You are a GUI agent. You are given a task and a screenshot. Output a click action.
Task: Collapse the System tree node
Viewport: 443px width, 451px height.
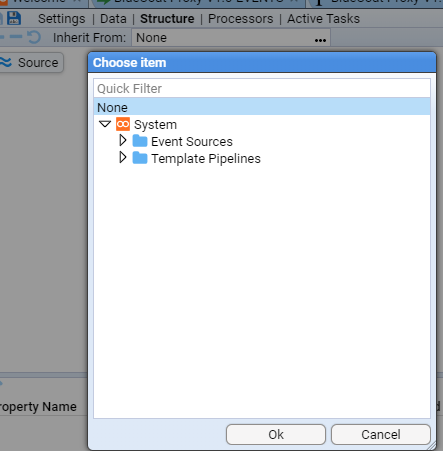pos(105,124)
